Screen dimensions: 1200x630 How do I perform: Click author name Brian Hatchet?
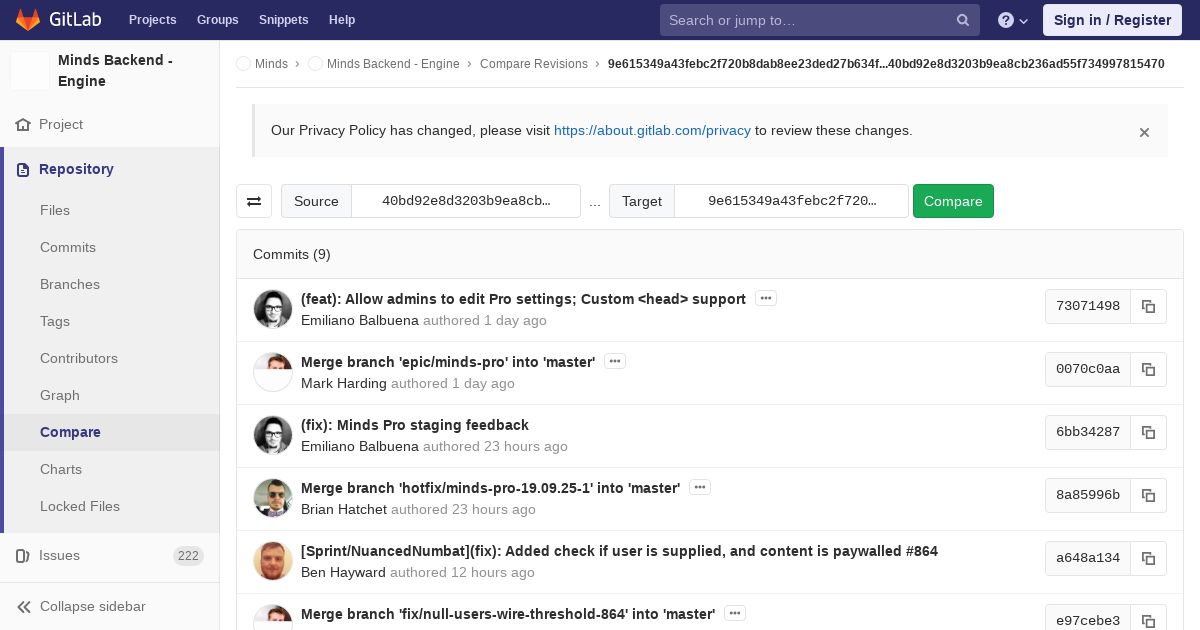click(x=344, y=509)
